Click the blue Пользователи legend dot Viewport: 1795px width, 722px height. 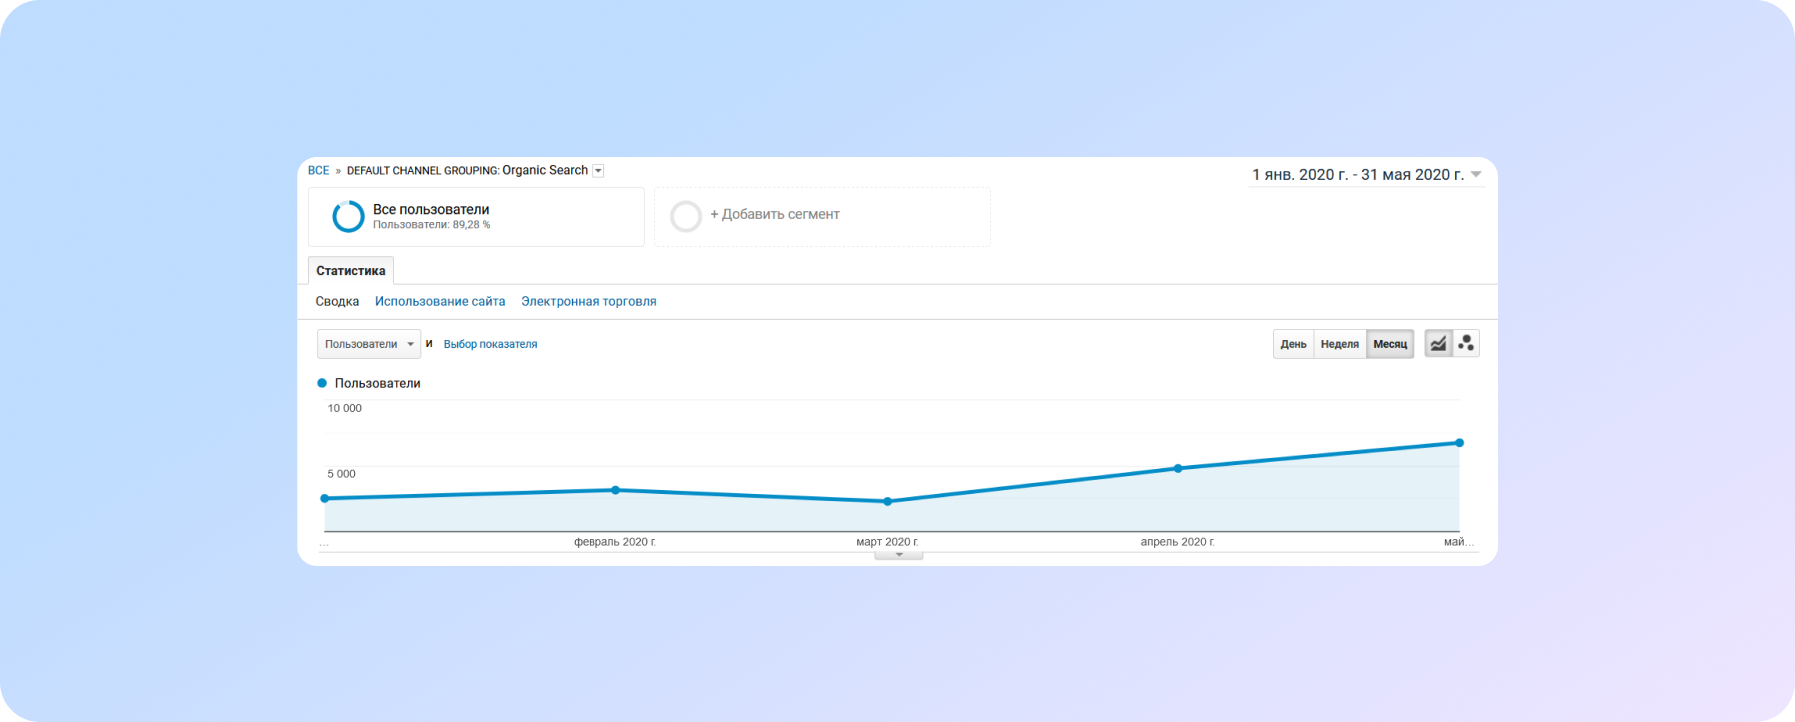(322, 383)
